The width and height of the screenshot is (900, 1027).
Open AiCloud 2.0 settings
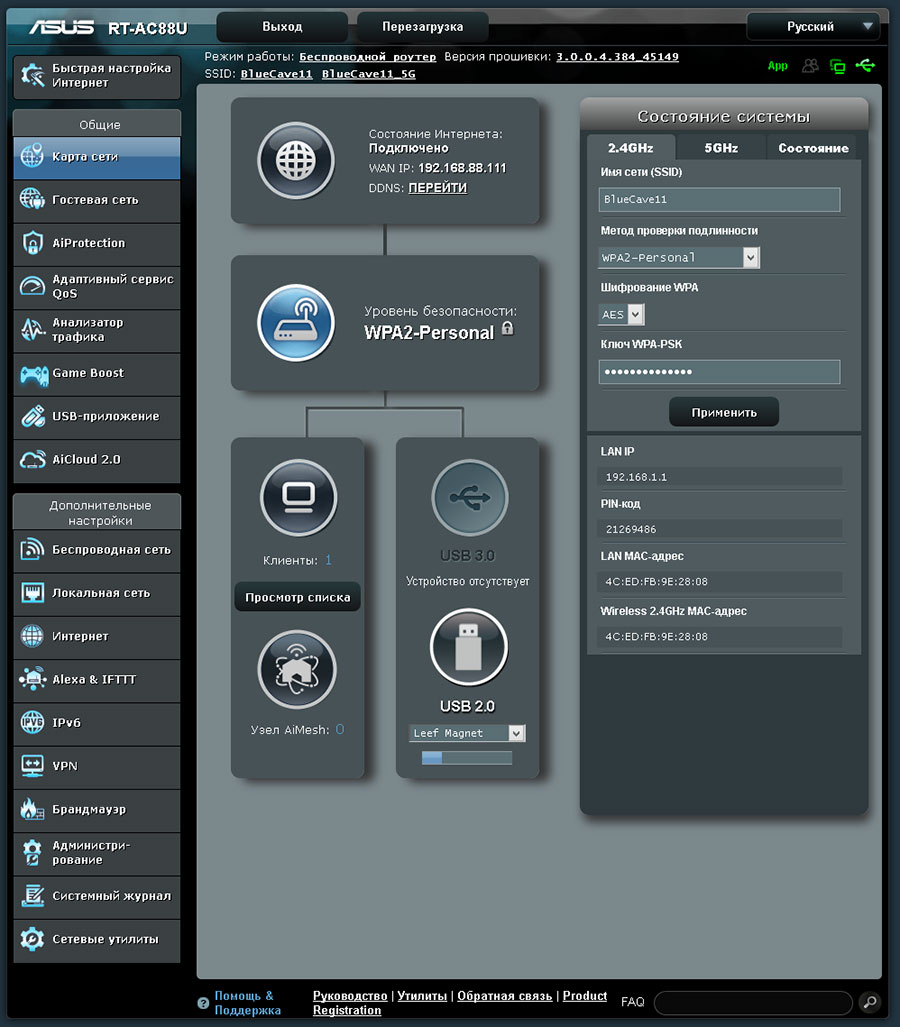(x=97, y=460)
